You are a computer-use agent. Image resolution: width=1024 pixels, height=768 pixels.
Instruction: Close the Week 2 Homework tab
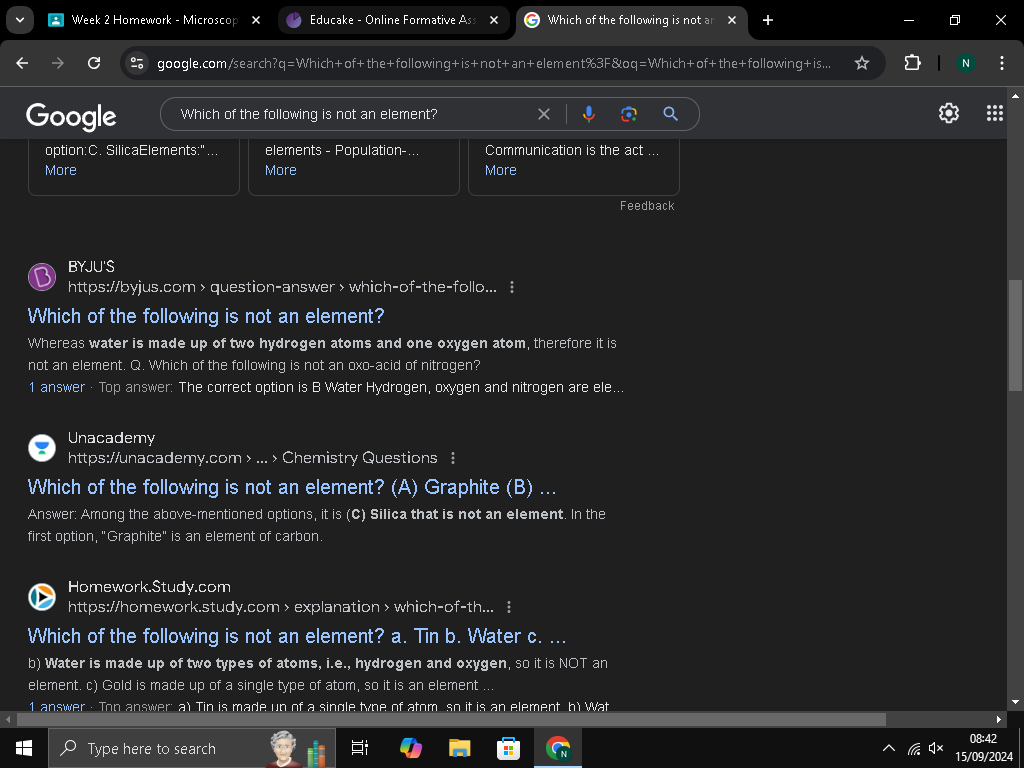(256, 20)
